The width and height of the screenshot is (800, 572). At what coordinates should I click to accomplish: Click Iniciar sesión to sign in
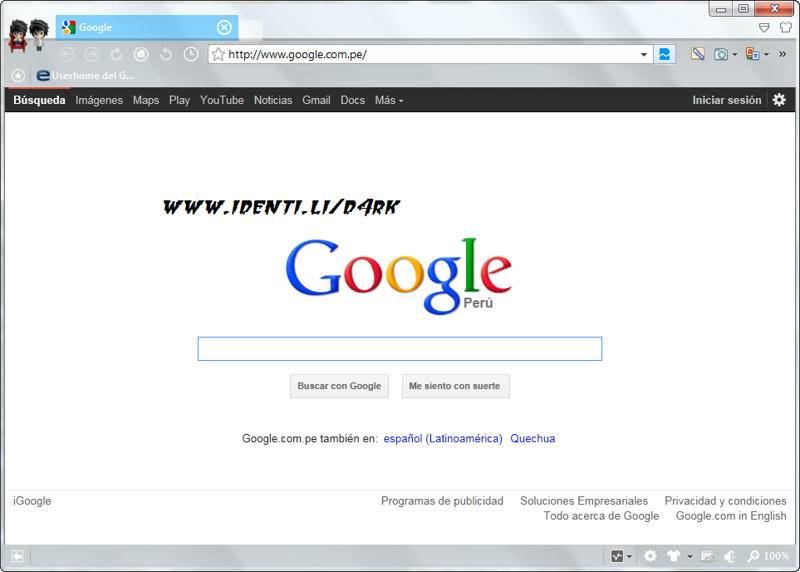point(727,100)
